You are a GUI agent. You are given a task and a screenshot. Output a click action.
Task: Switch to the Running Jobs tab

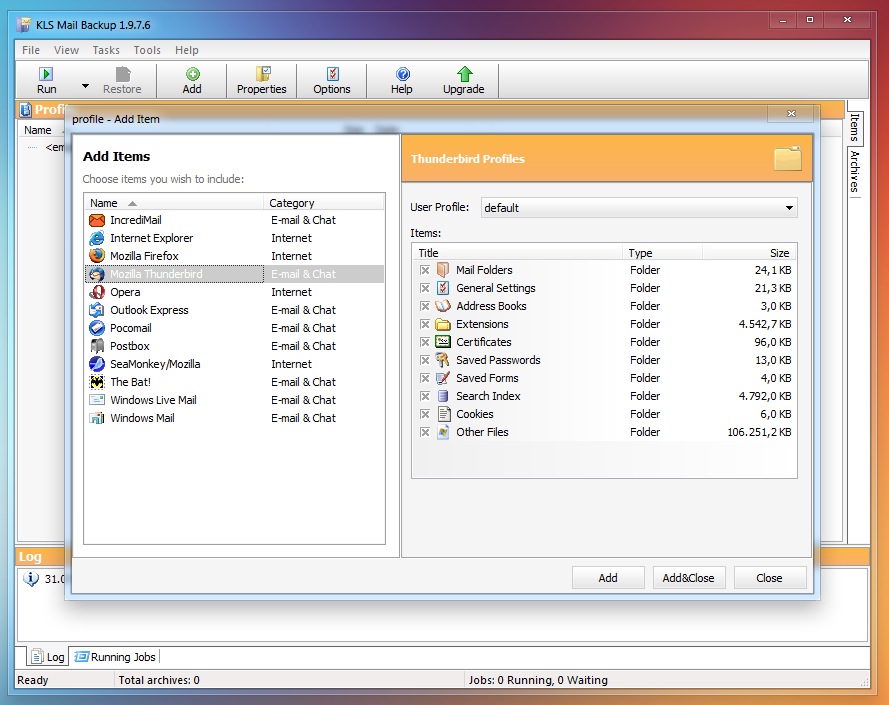point(115,657)
